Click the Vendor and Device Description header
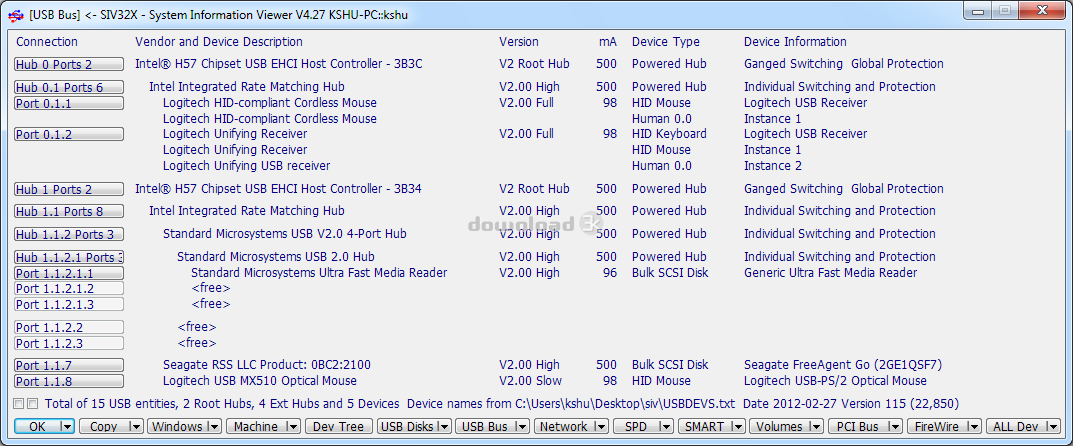The image size is (1073, 446). [219, 42]
